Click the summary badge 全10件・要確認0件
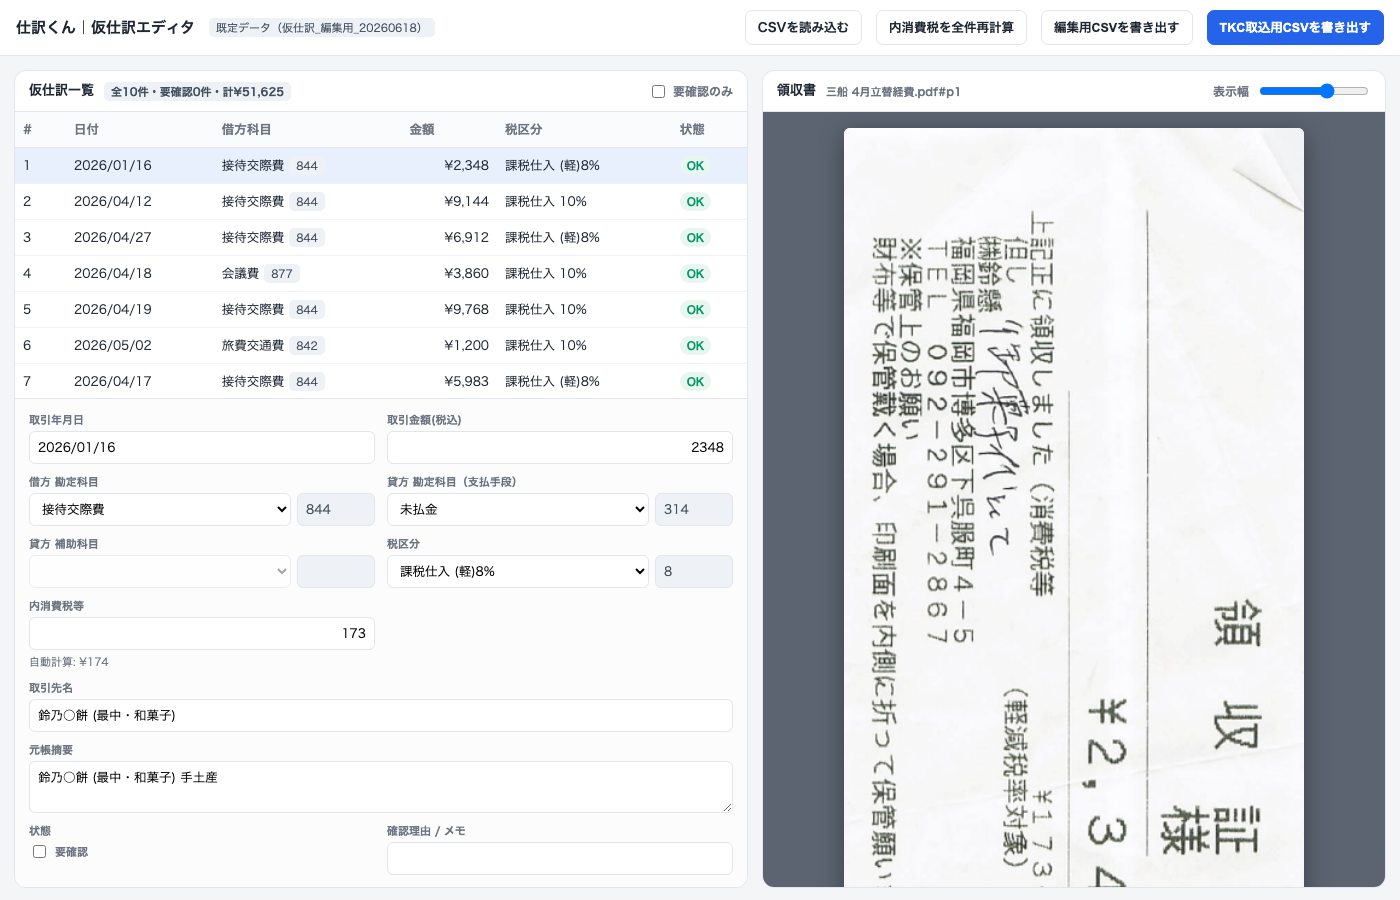Screen dimensions: 1400x900 click(197, 92)
